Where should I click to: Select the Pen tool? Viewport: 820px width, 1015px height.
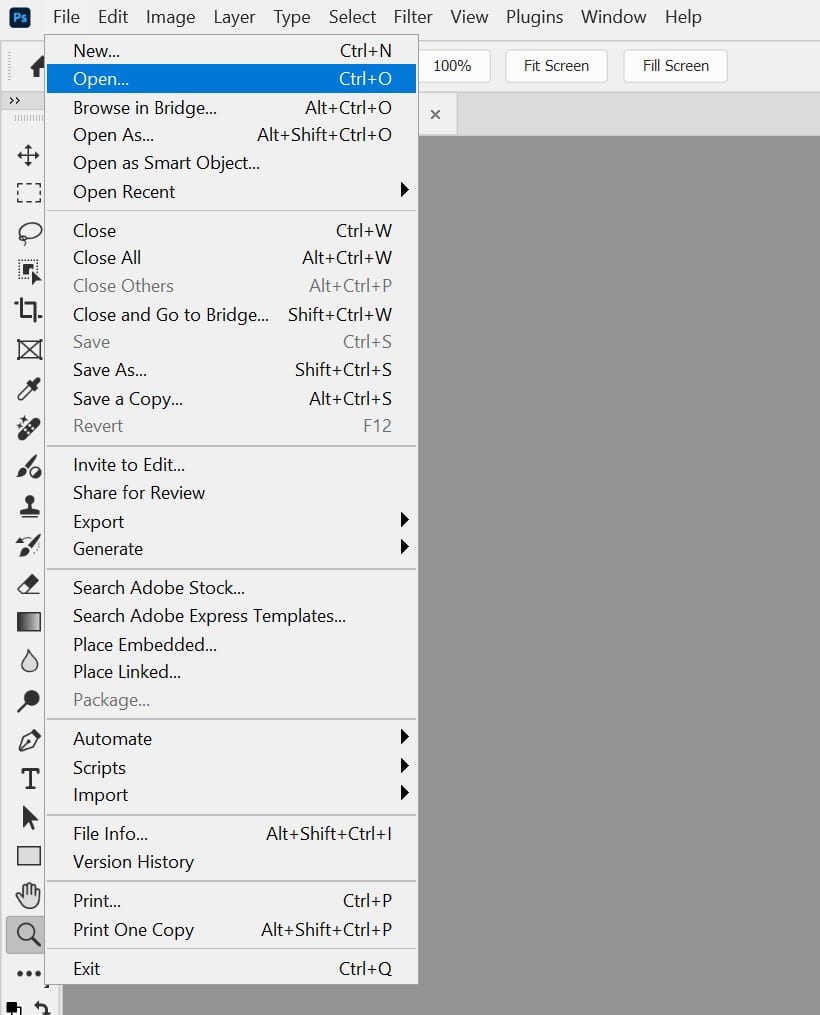28,740
